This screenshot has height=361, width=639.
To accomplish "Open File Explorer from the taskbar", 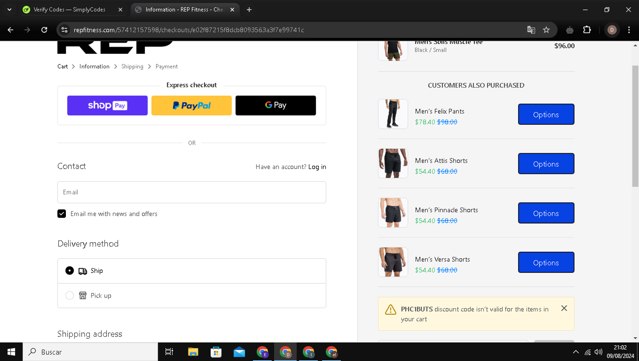I will 193,352.
